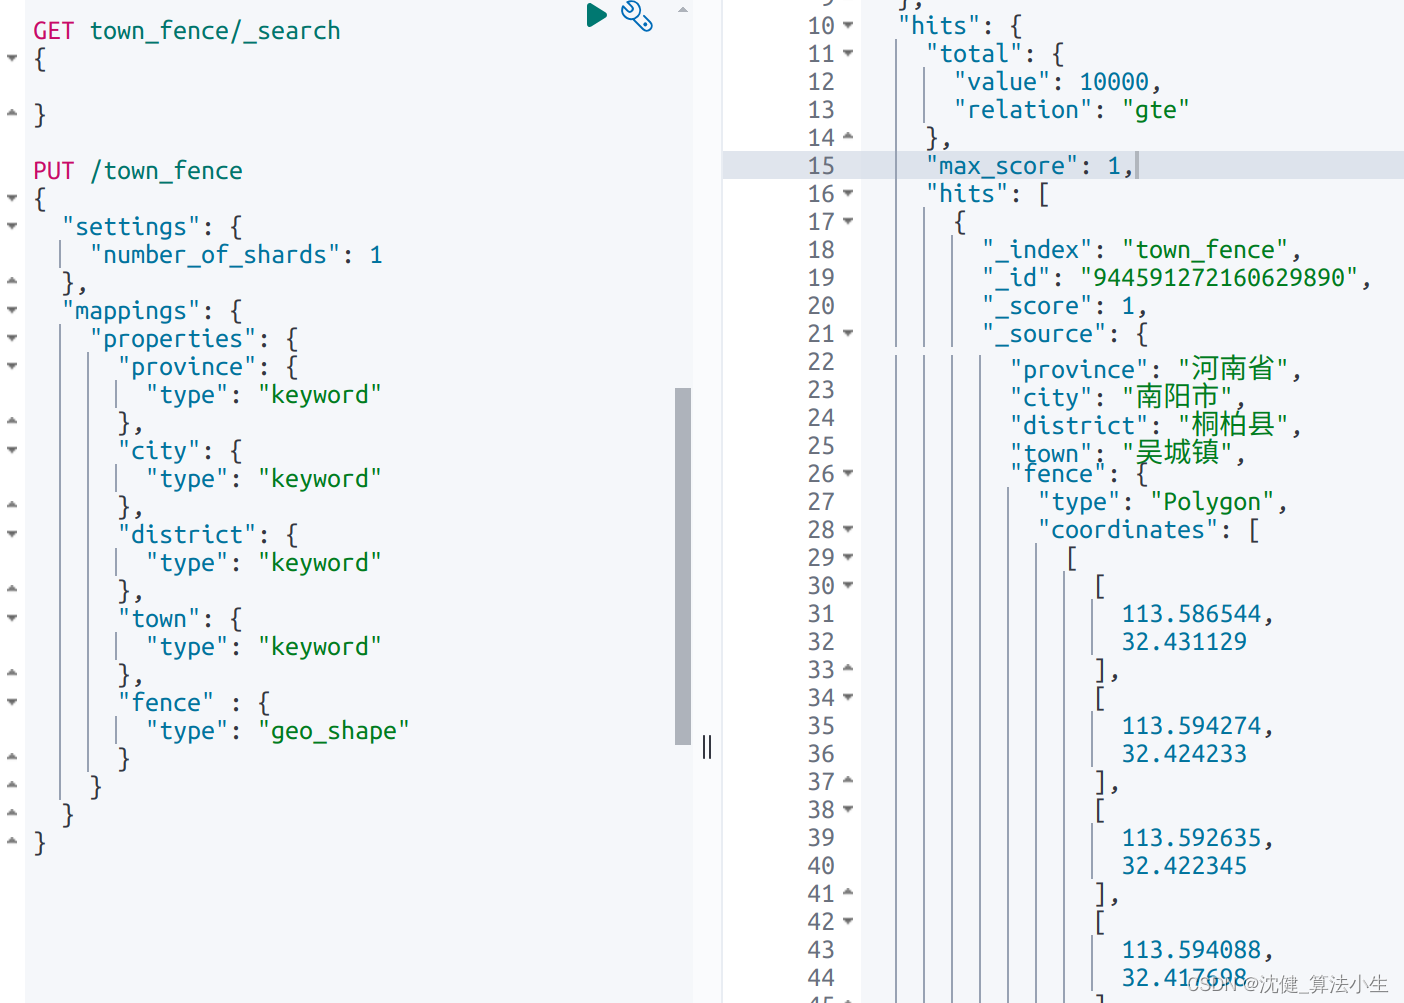Click "keyword" value under town mapping
The width and height of the screenshot is (1404, 1003).
point(320,647)
